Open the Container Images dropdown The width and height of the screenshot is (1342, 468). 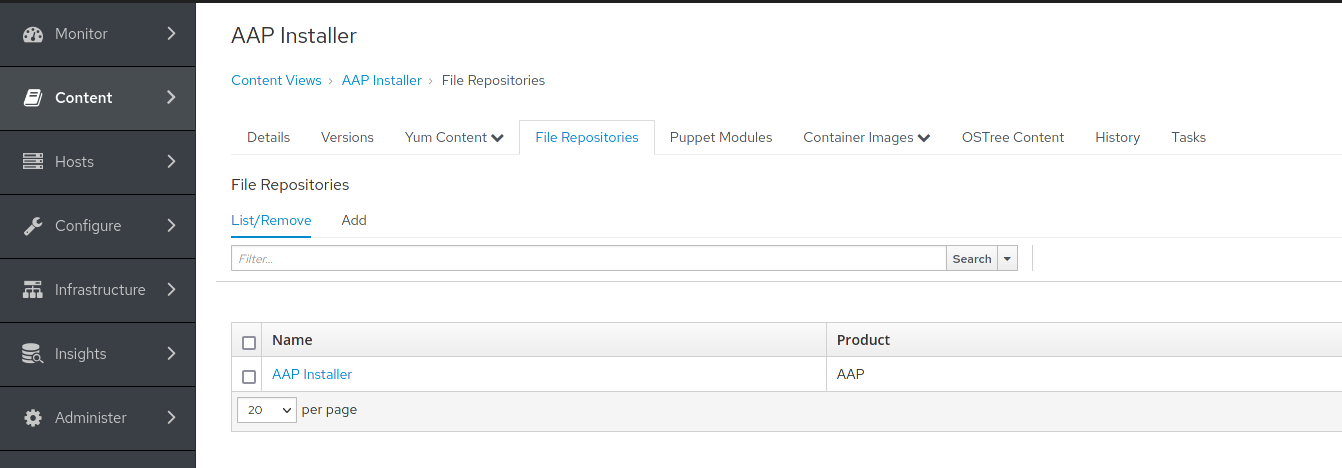coord(866,138)
